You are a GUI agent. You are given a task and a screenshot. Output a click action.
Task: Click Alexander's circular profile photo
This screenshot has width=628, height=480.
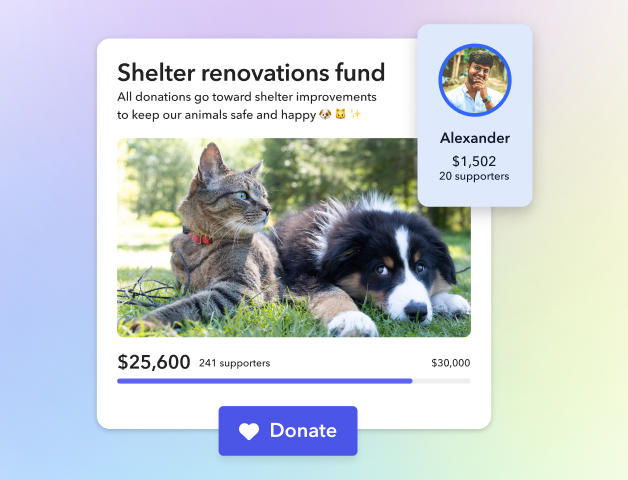(475, 80)
